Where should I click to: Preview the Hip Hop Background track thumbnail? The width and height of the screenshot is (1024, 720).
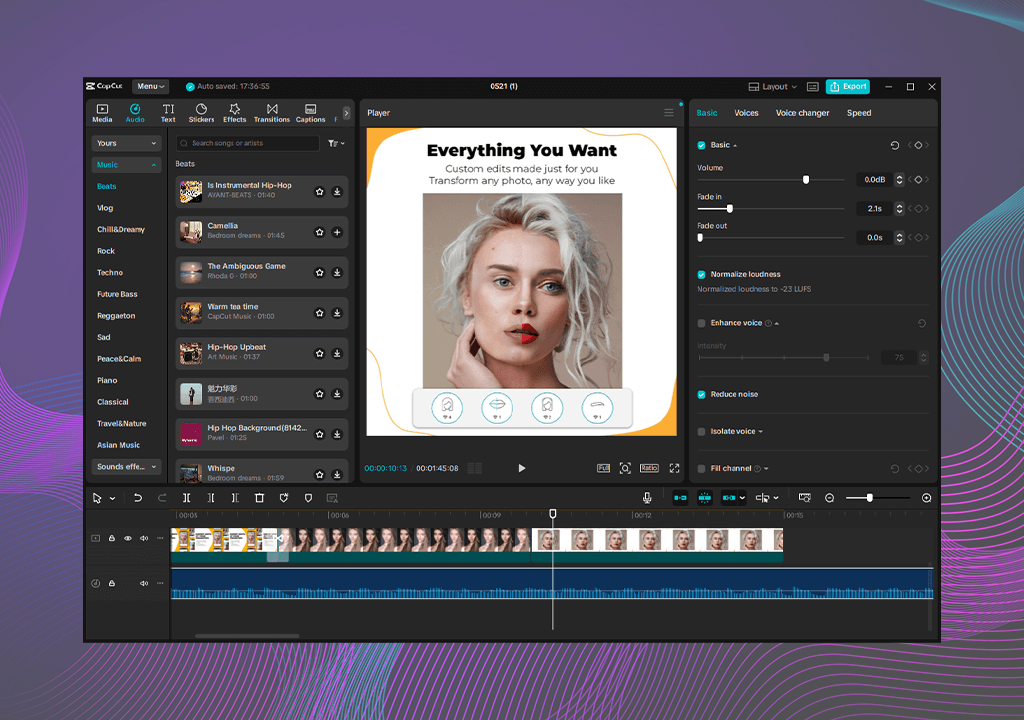click(191, 434)
